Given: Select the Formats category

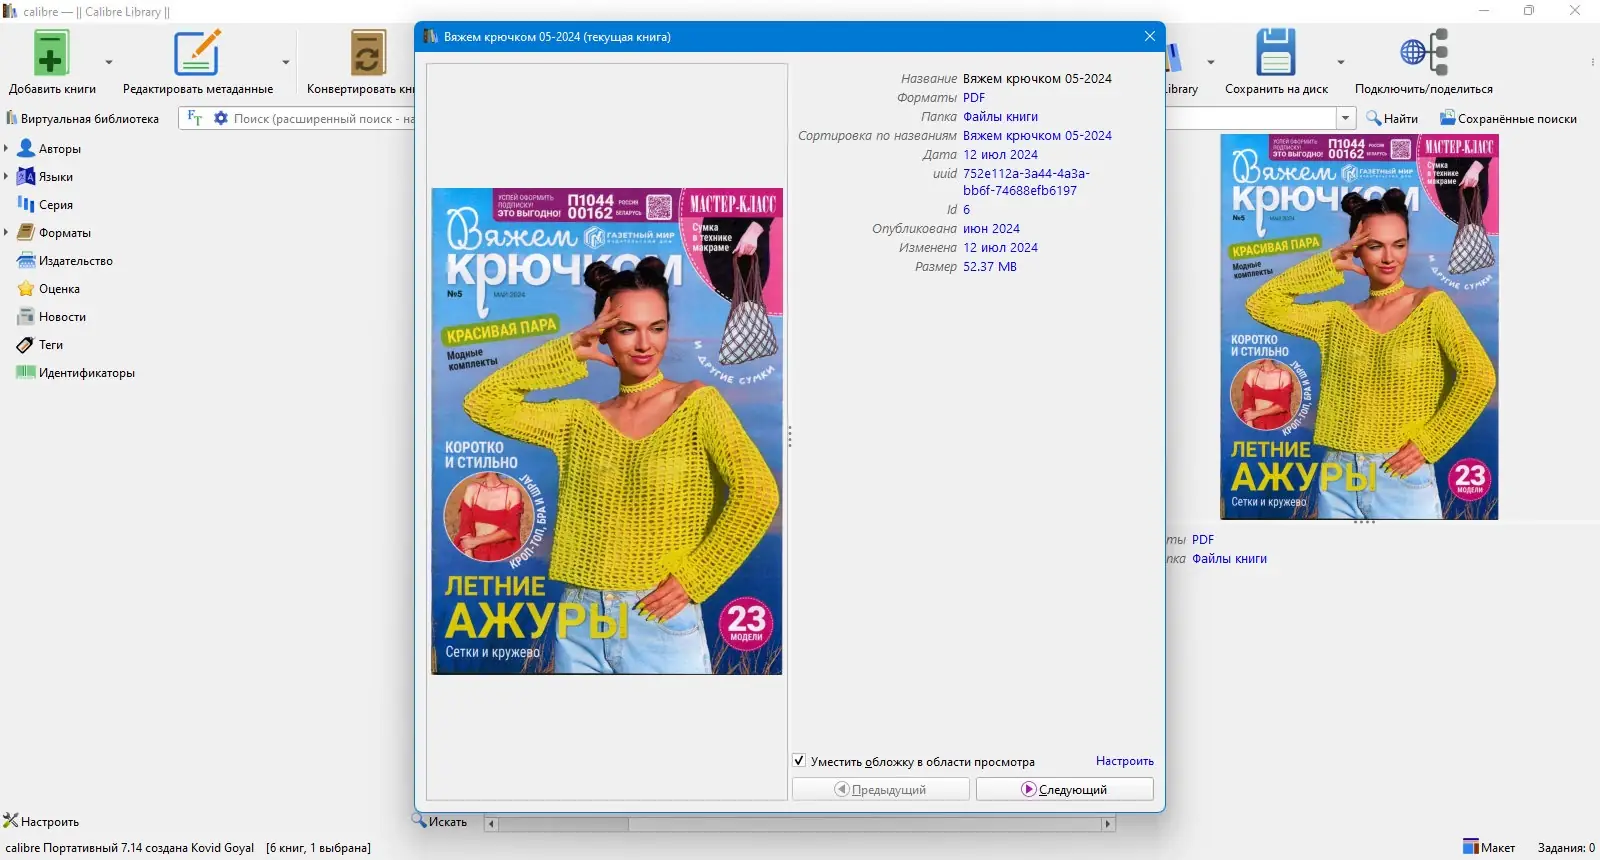Looking at the screenshot, I should (x=65, y=233).
